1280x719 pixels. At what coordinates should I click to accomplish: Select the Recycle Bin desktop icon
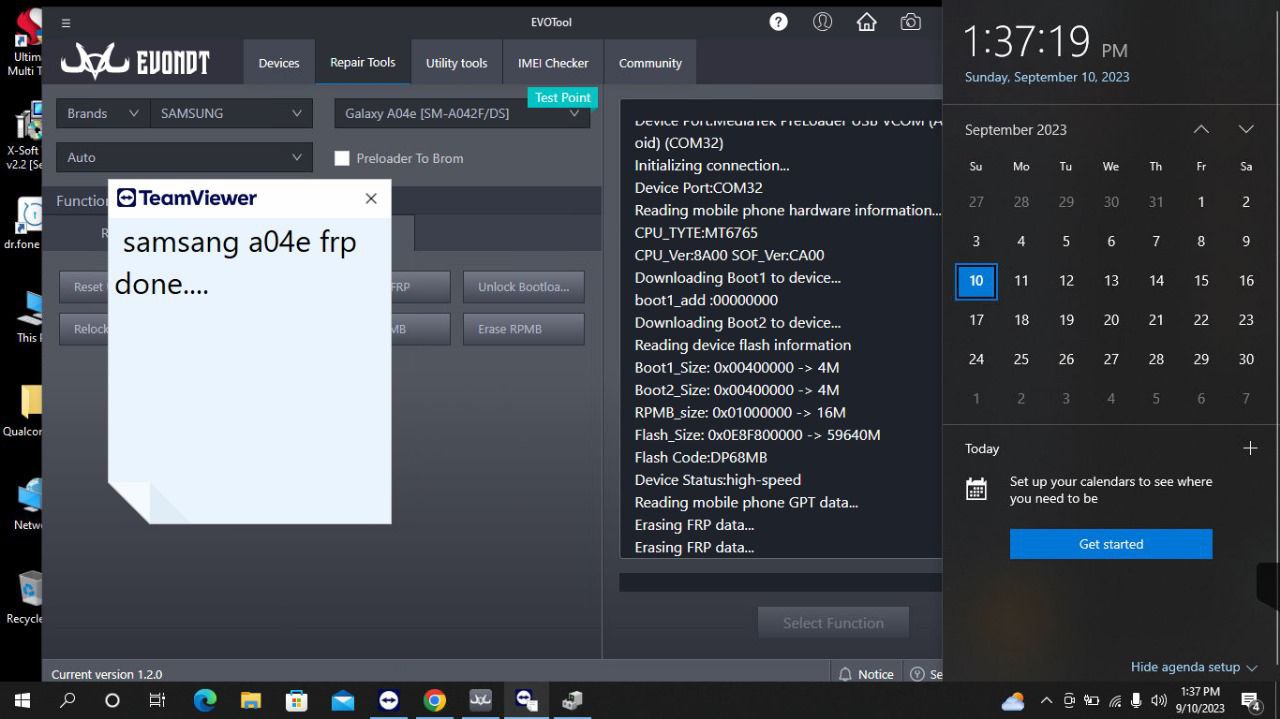(x=28, y=597)
